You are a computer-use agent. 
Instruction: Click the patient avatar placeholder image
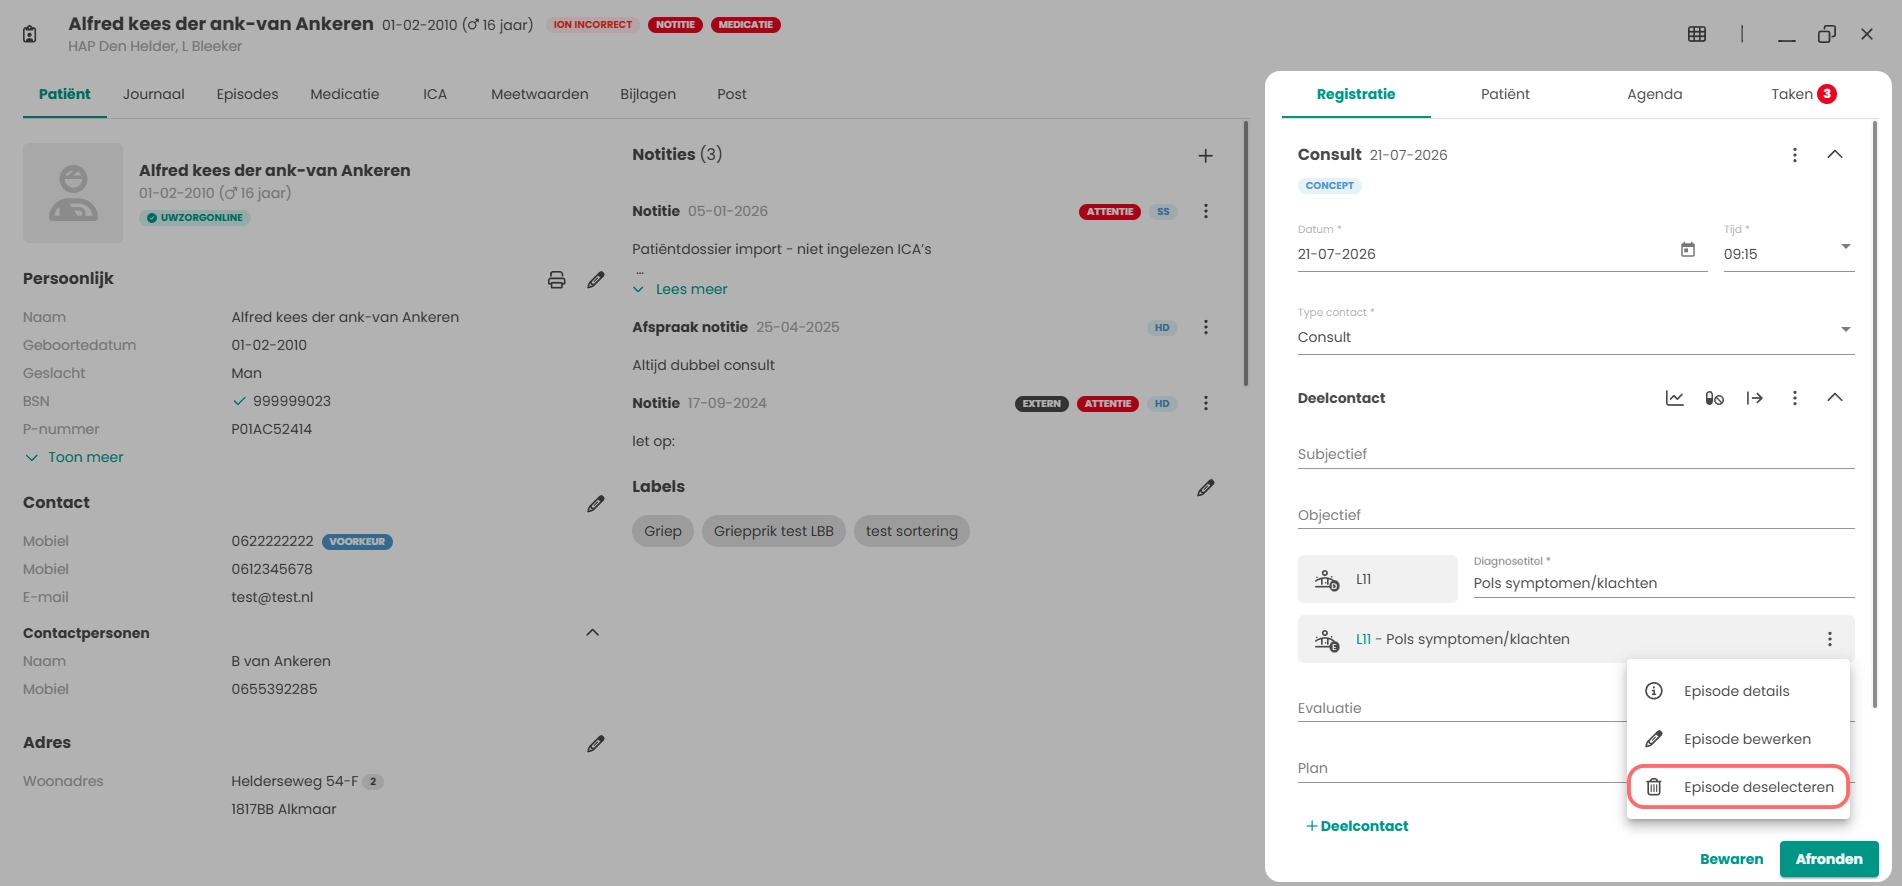pyautogui.click(x=73, y=193)
